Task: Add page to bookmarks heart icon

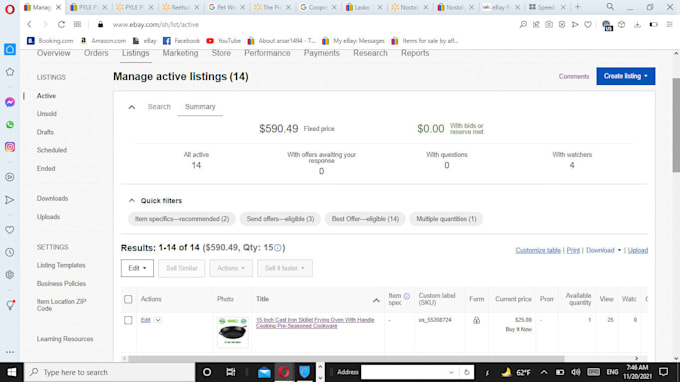Action: tap(588, 25)
